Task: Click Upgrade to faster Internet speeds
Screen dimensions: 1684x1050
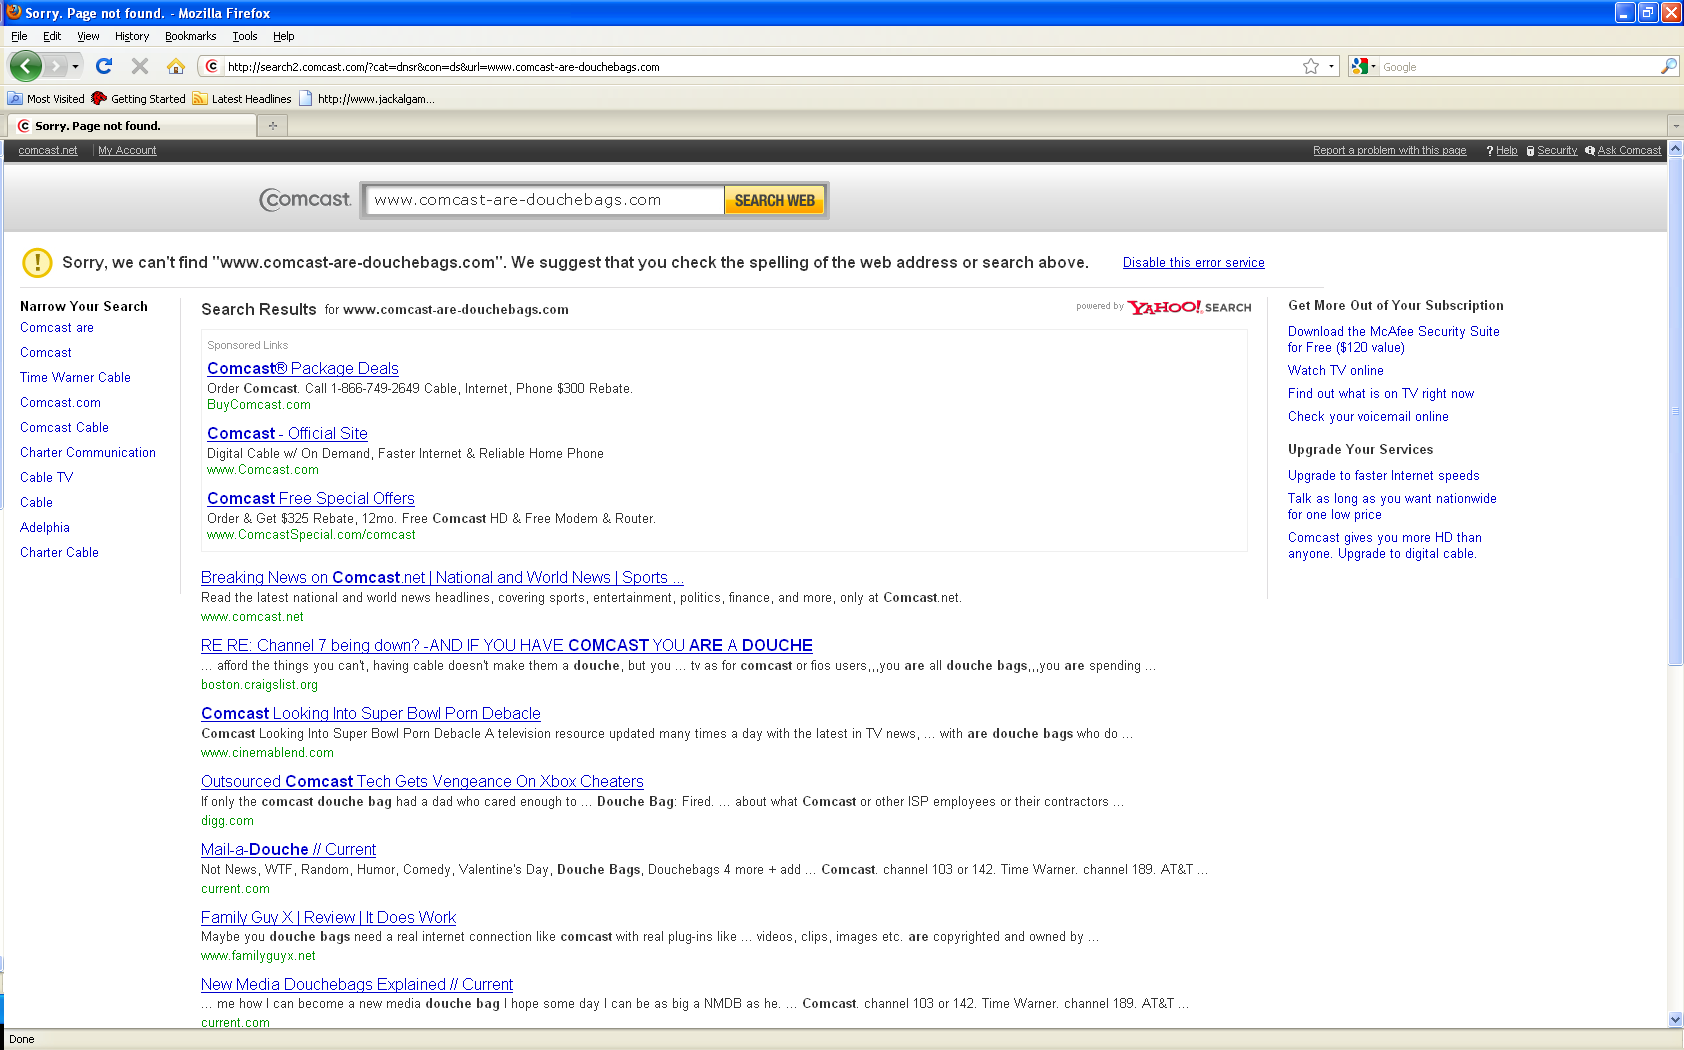Action: pyautogui.click(x=1383, y=475)
